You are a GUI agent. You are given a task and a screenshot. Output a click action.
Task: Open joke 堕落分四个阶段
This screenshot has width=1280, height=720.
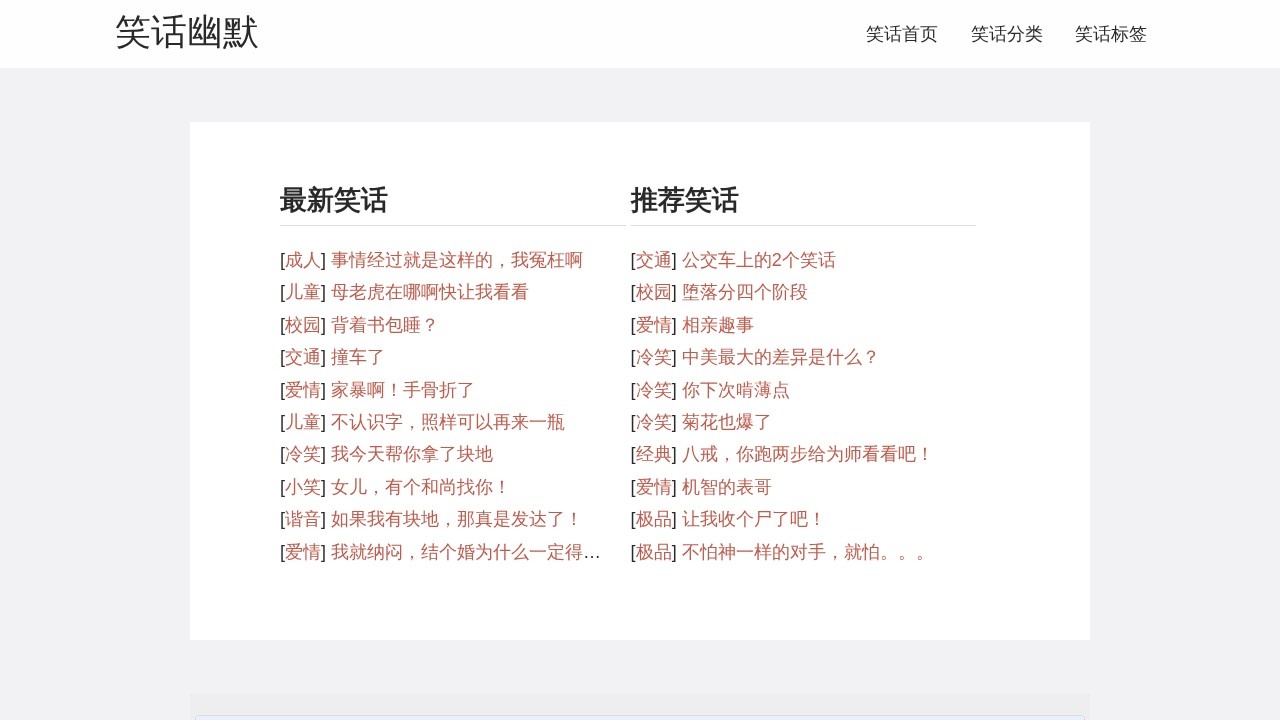pyautogui.click(x=745, y=292)
